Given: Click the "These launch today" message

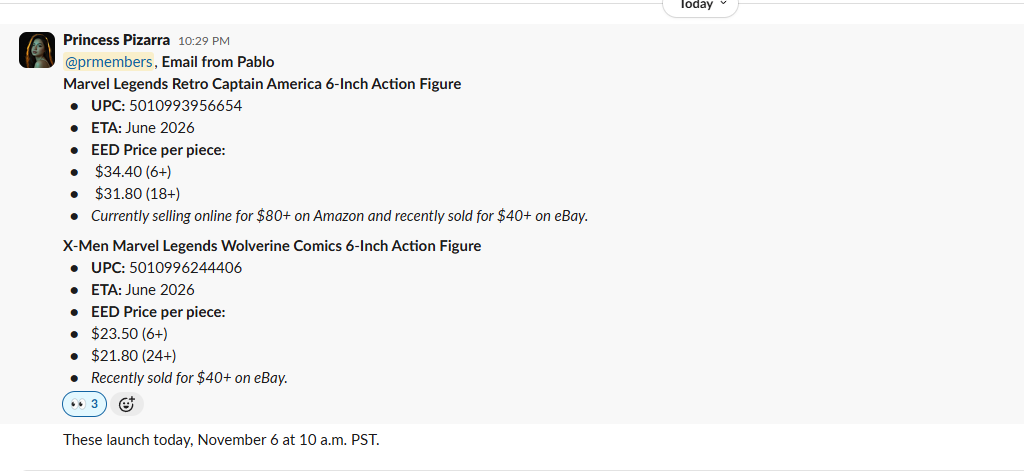Looking at the screenshot, I should [x=221, y=439].
